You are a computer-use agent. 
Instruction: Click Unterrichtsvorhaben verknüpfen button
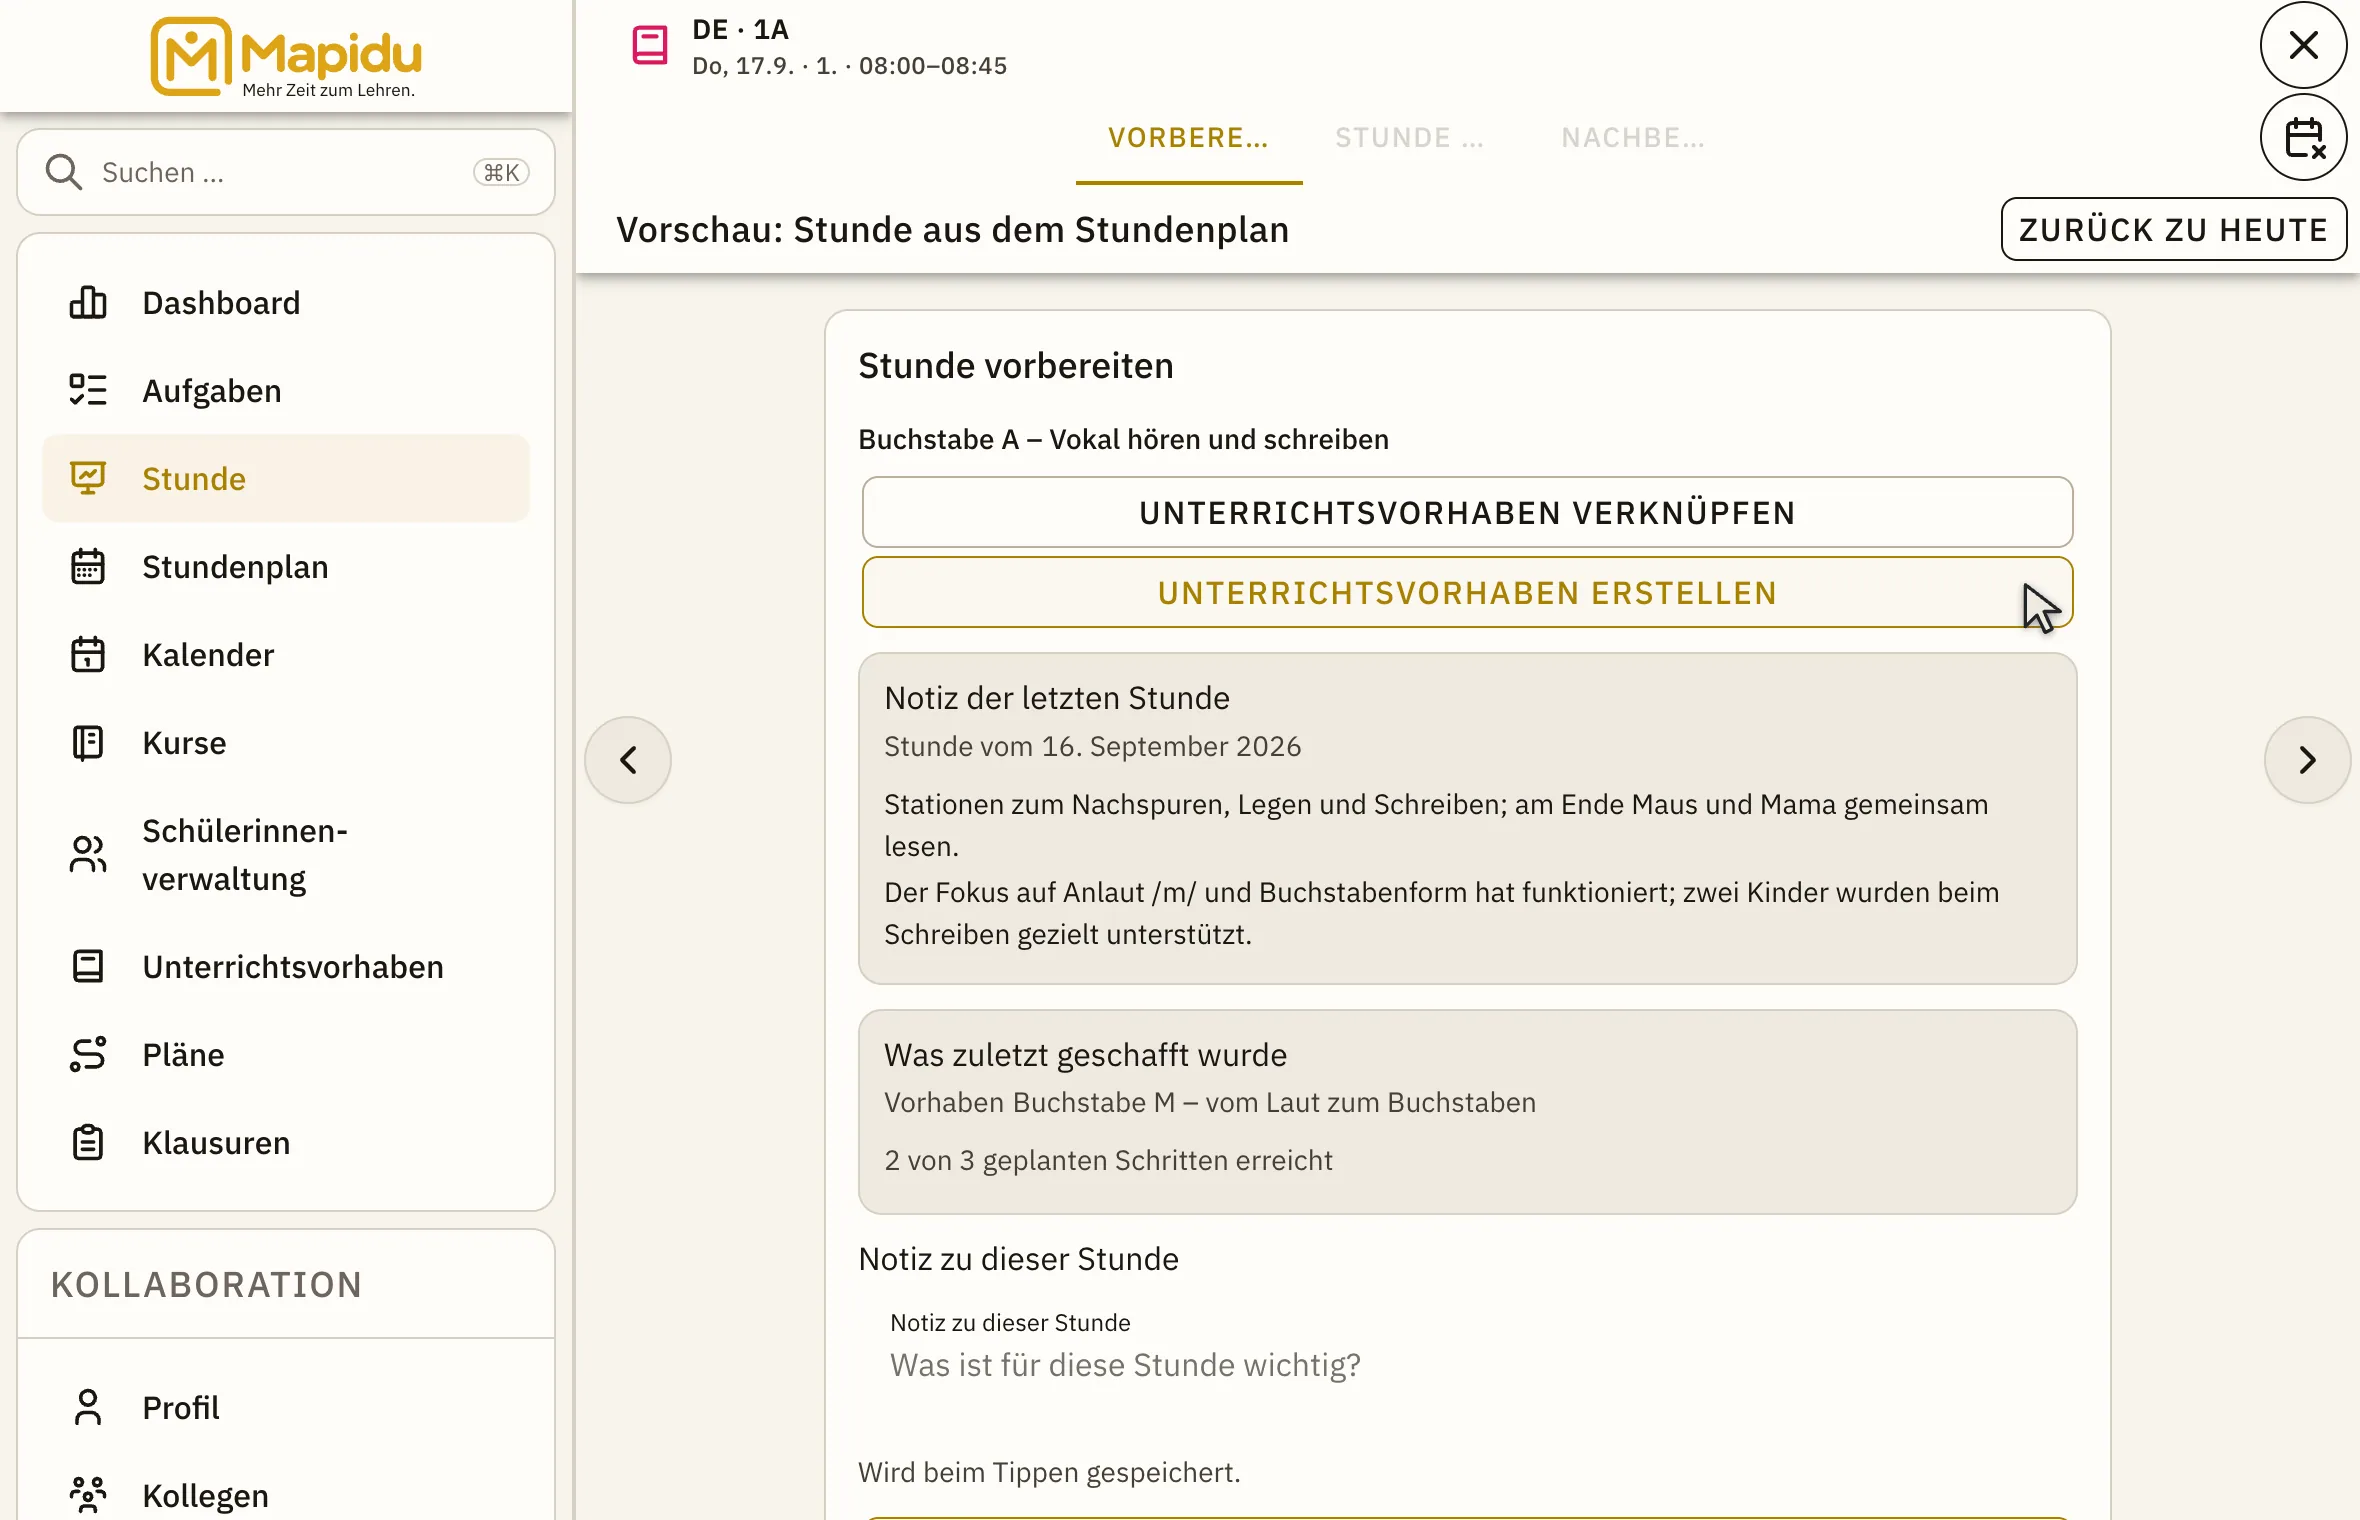tap(1468, 512)
